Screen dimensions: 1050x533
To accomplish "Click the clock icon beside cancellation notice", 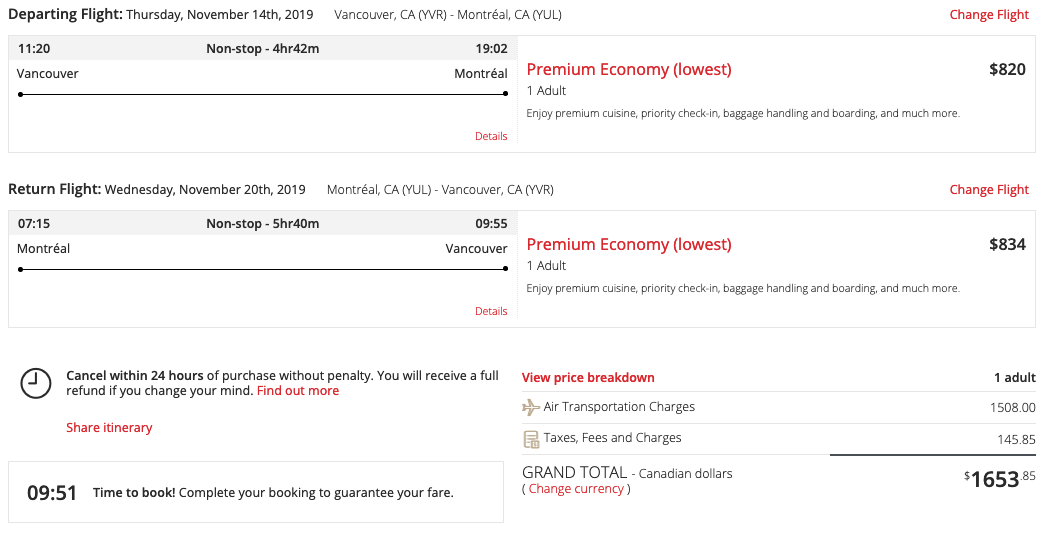I will tap(36, 383).
